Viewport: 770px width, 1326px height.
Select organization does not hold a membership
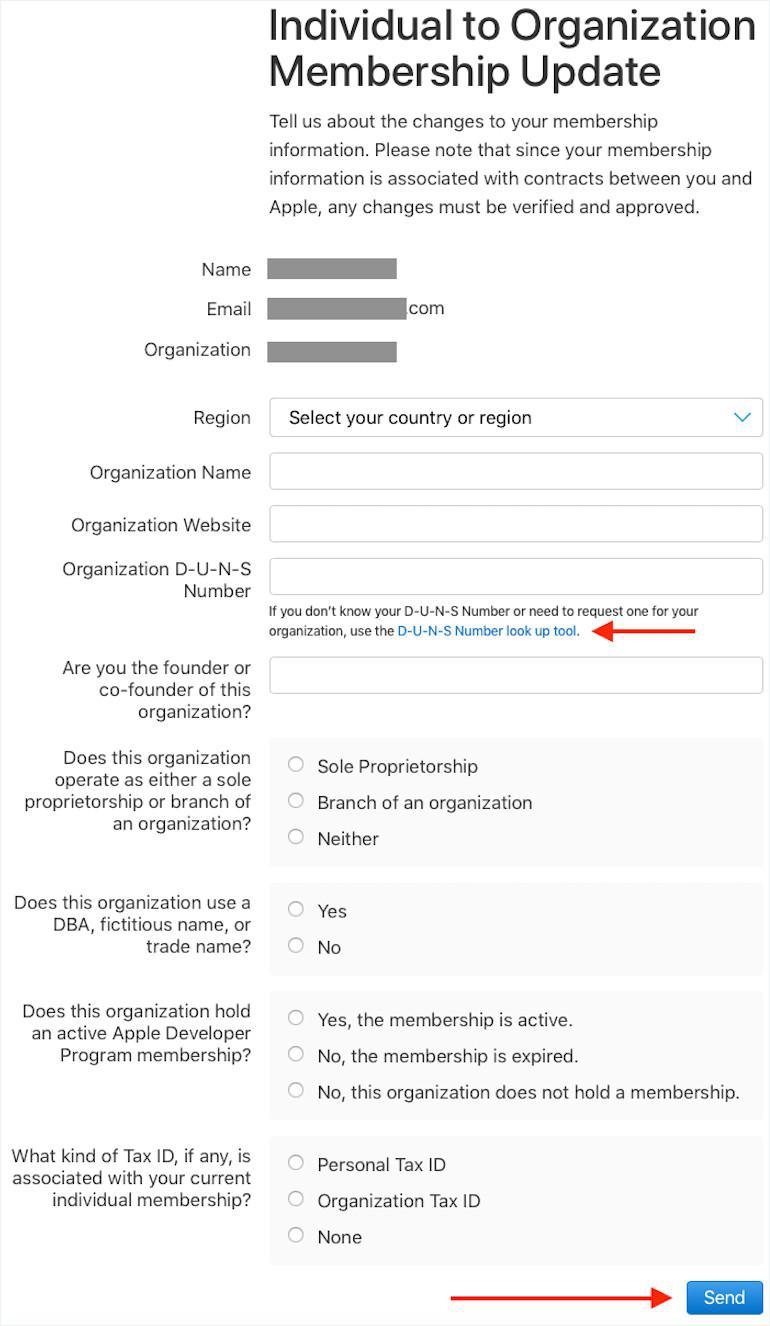[x=296, y=1091]
